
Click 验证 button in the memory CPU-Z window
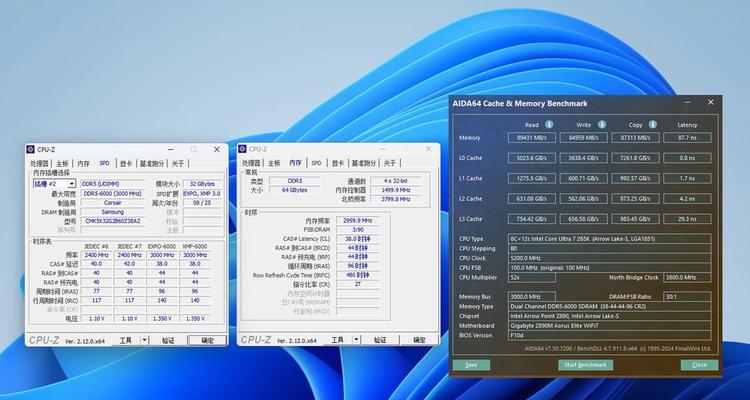click(380, 340)
